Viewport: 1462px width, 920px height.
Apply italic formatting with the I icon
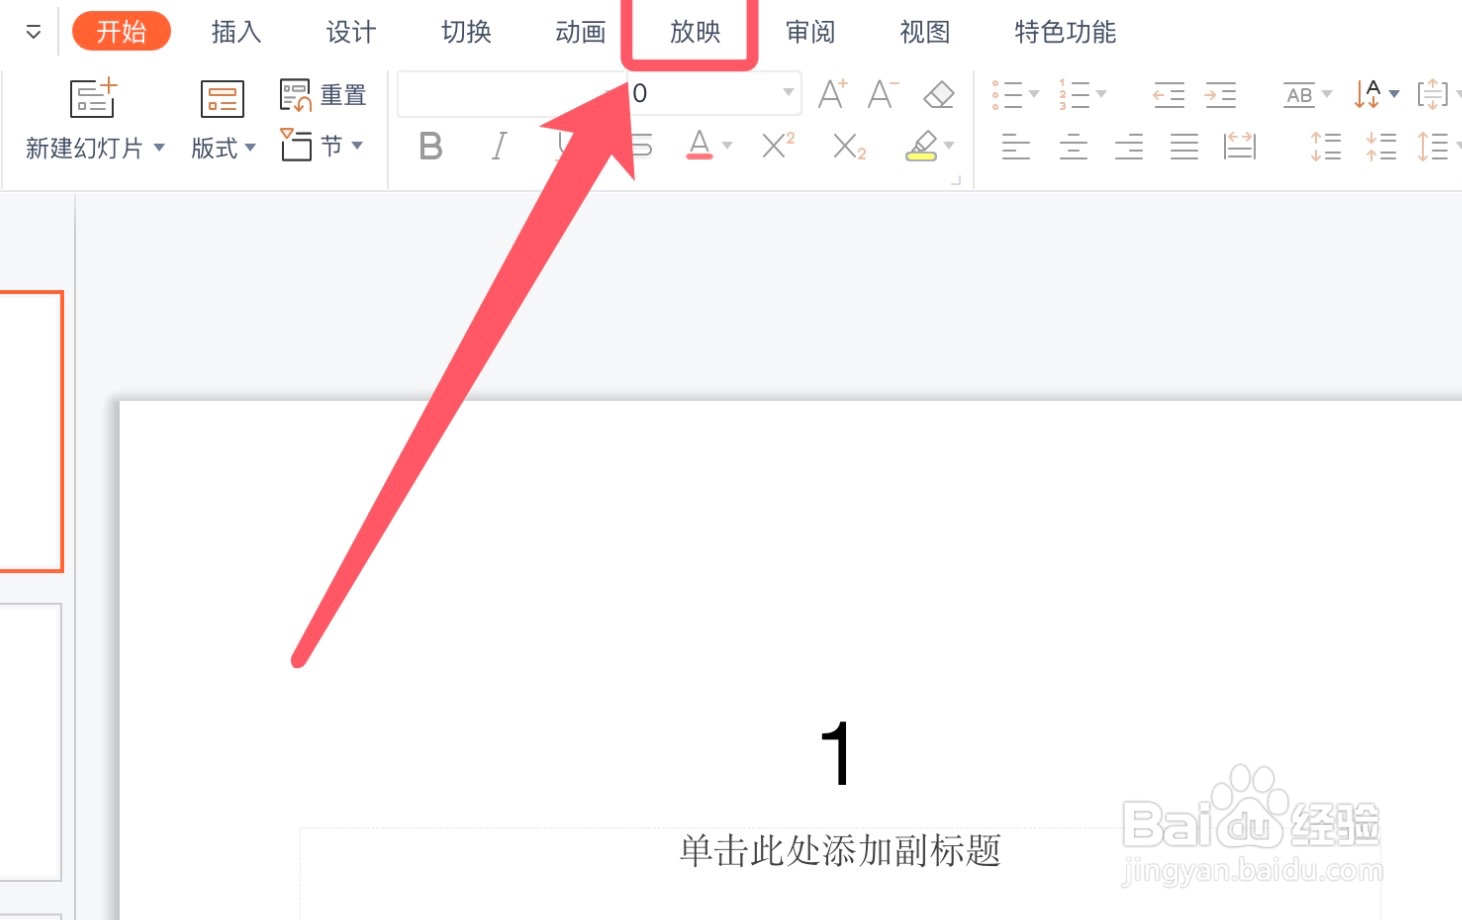click(497, 146)
